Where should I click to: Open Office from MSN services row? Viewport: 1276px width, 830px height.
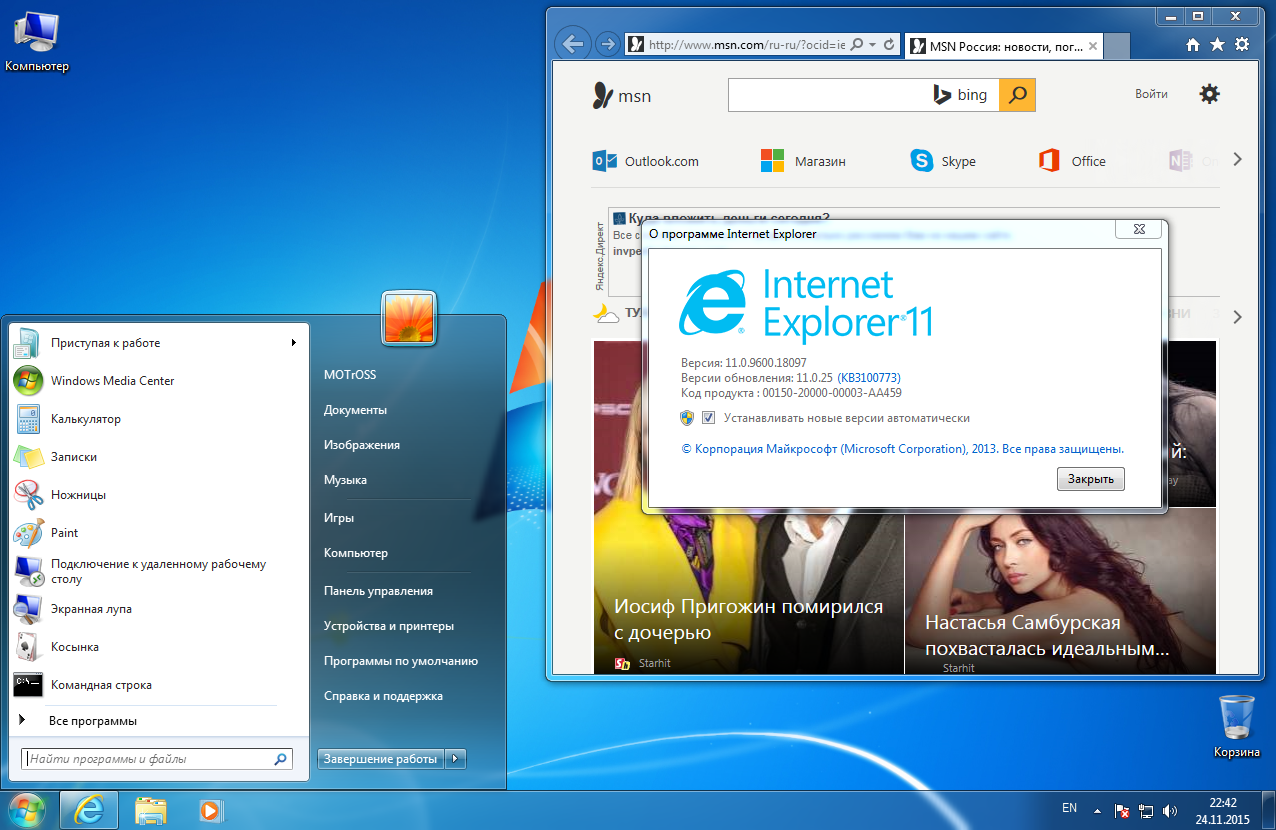[1072, 161]
